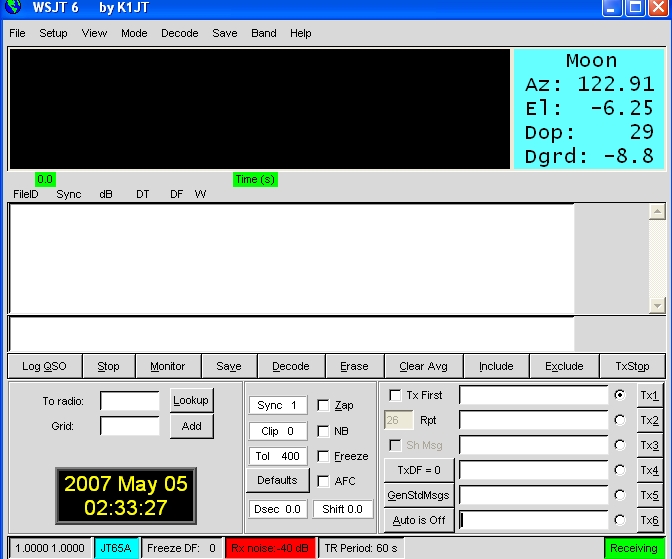
Task: Select the Tx3 radio button
Action: coord(620,445)
